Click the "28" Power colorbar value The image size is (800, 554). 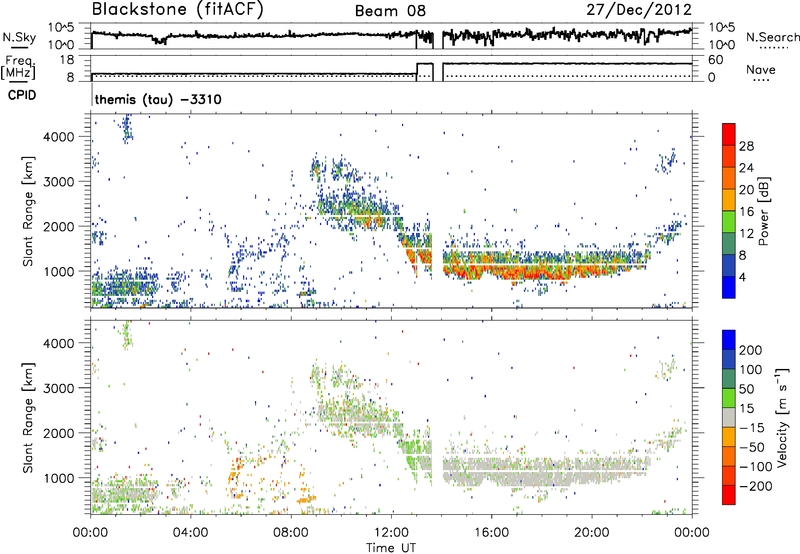coord(746,146)
